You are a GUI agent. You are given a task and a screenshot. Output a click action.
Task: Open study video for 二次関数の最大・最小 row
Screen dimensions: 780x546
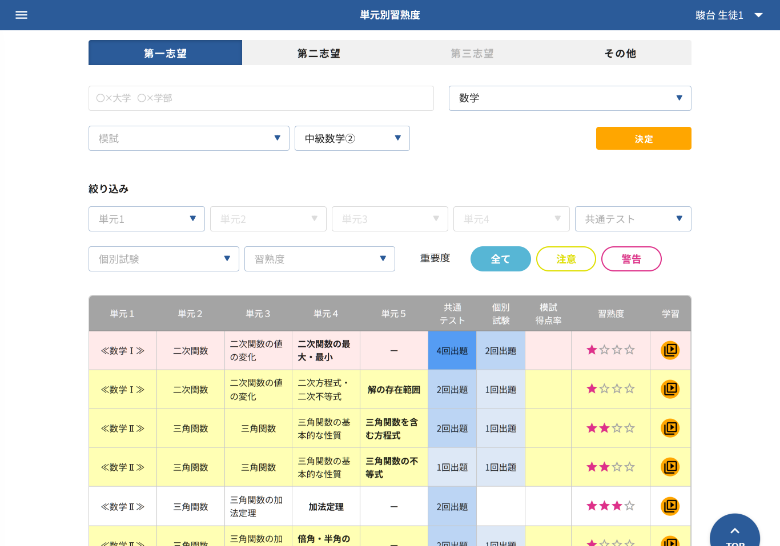pos(670,350)
